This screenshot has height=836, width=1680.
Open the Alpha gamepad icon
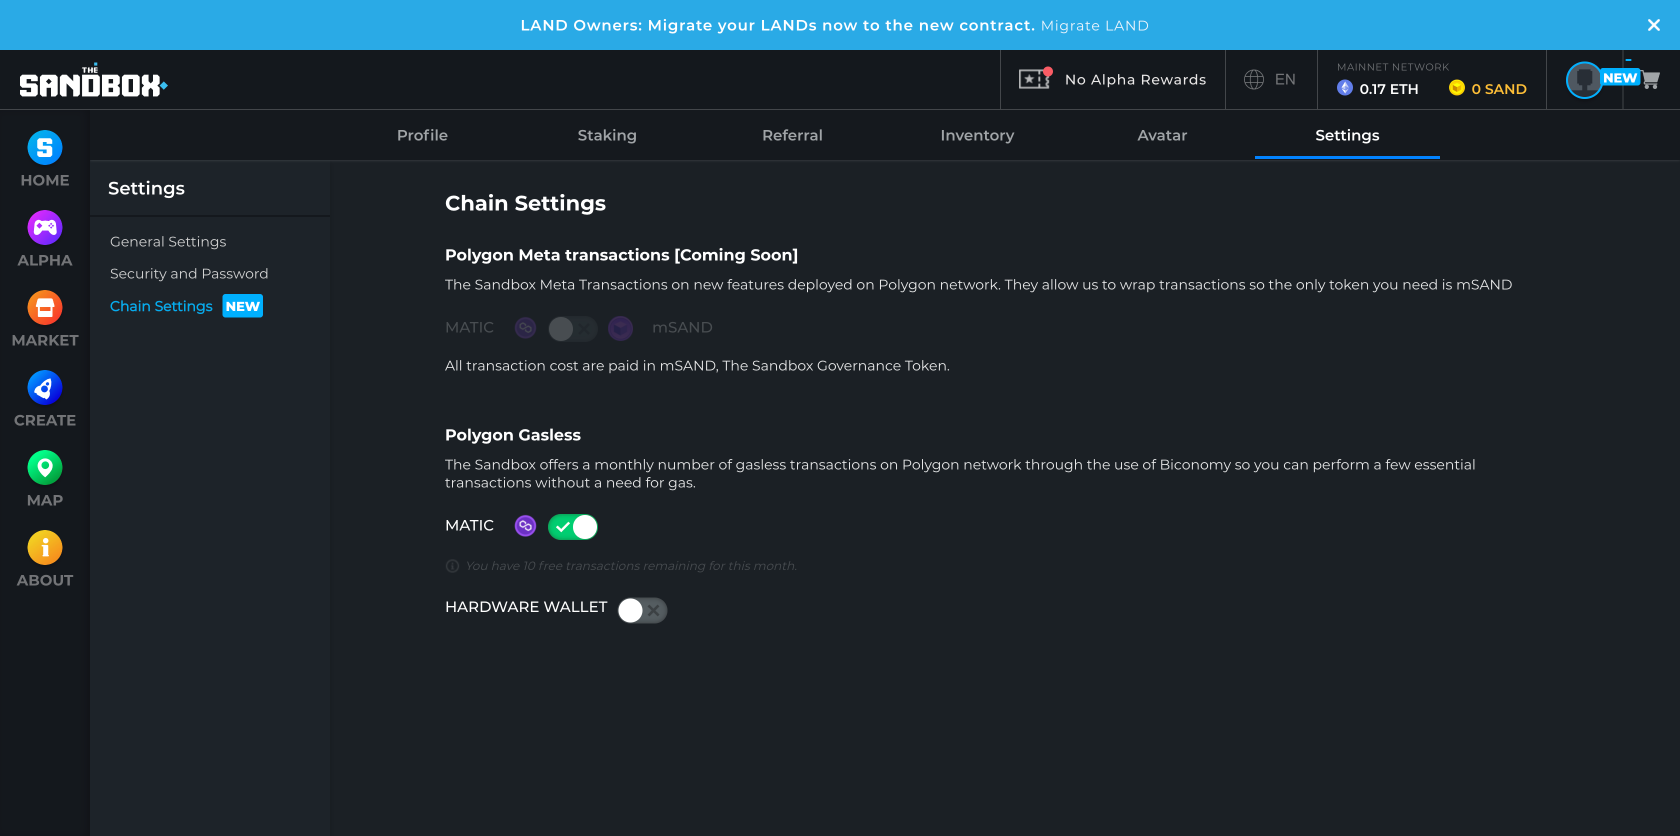45,228
